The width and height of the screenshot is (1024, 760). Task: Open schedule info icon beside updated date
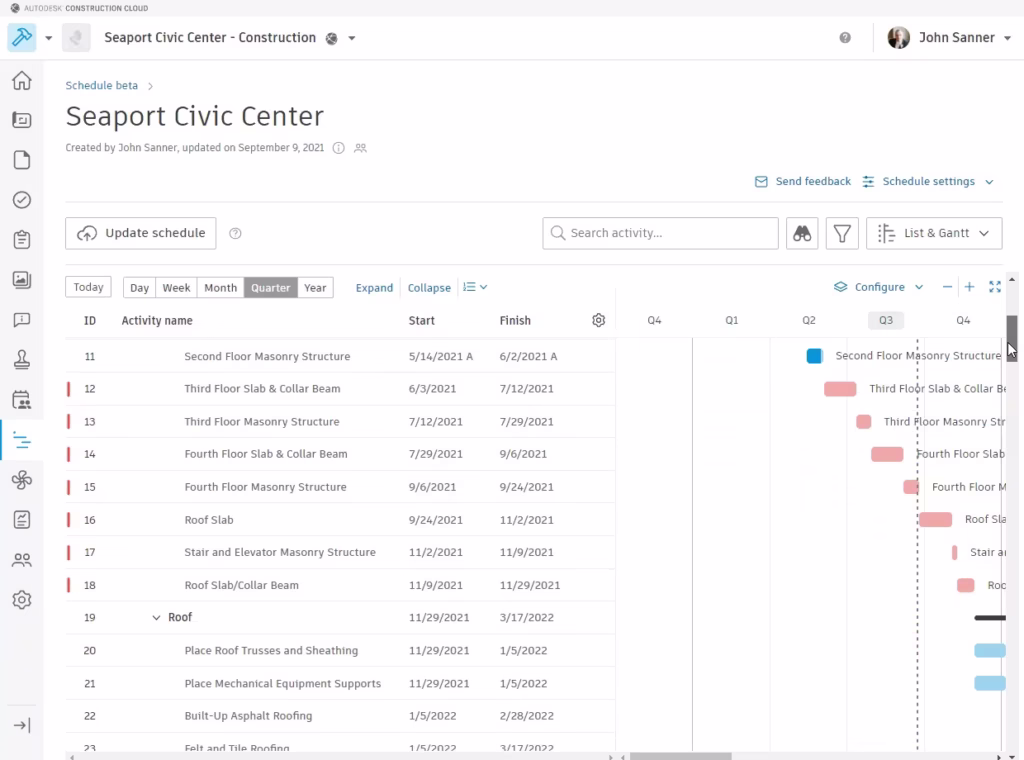pyautogui.click(x=338, y=148)
